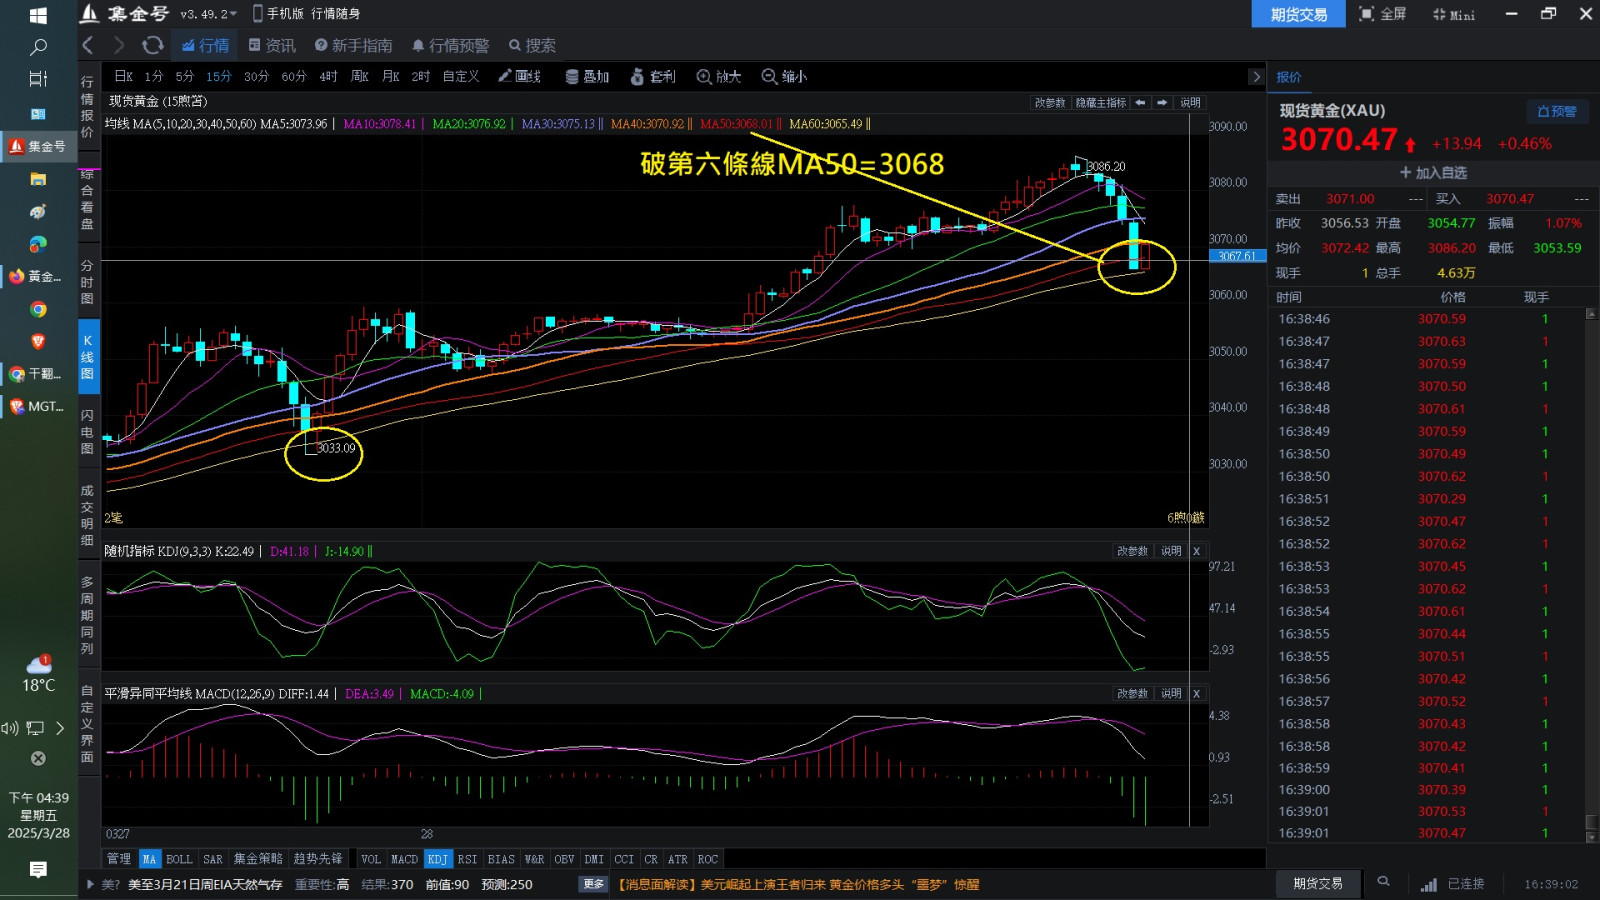Click the 缩小 zoom out magnifier
Screen dimensions: 1600x900
[x=784, y=76]
